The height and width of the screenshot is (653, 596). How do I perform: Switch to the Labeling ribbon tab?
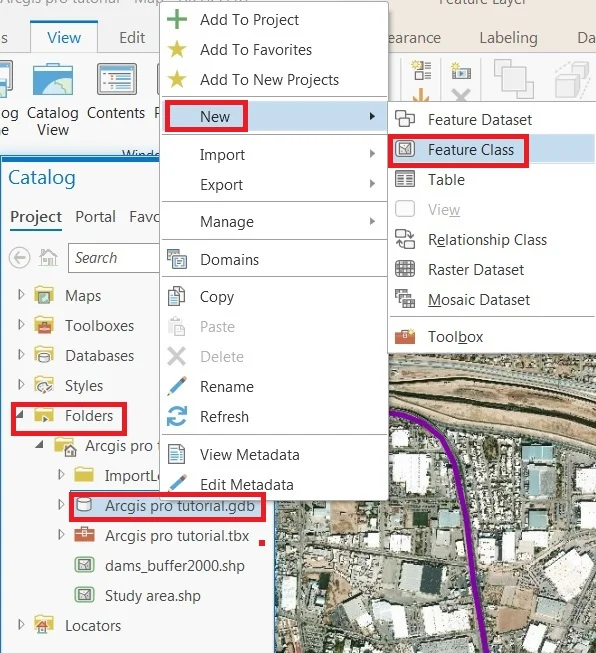(509, 37)
